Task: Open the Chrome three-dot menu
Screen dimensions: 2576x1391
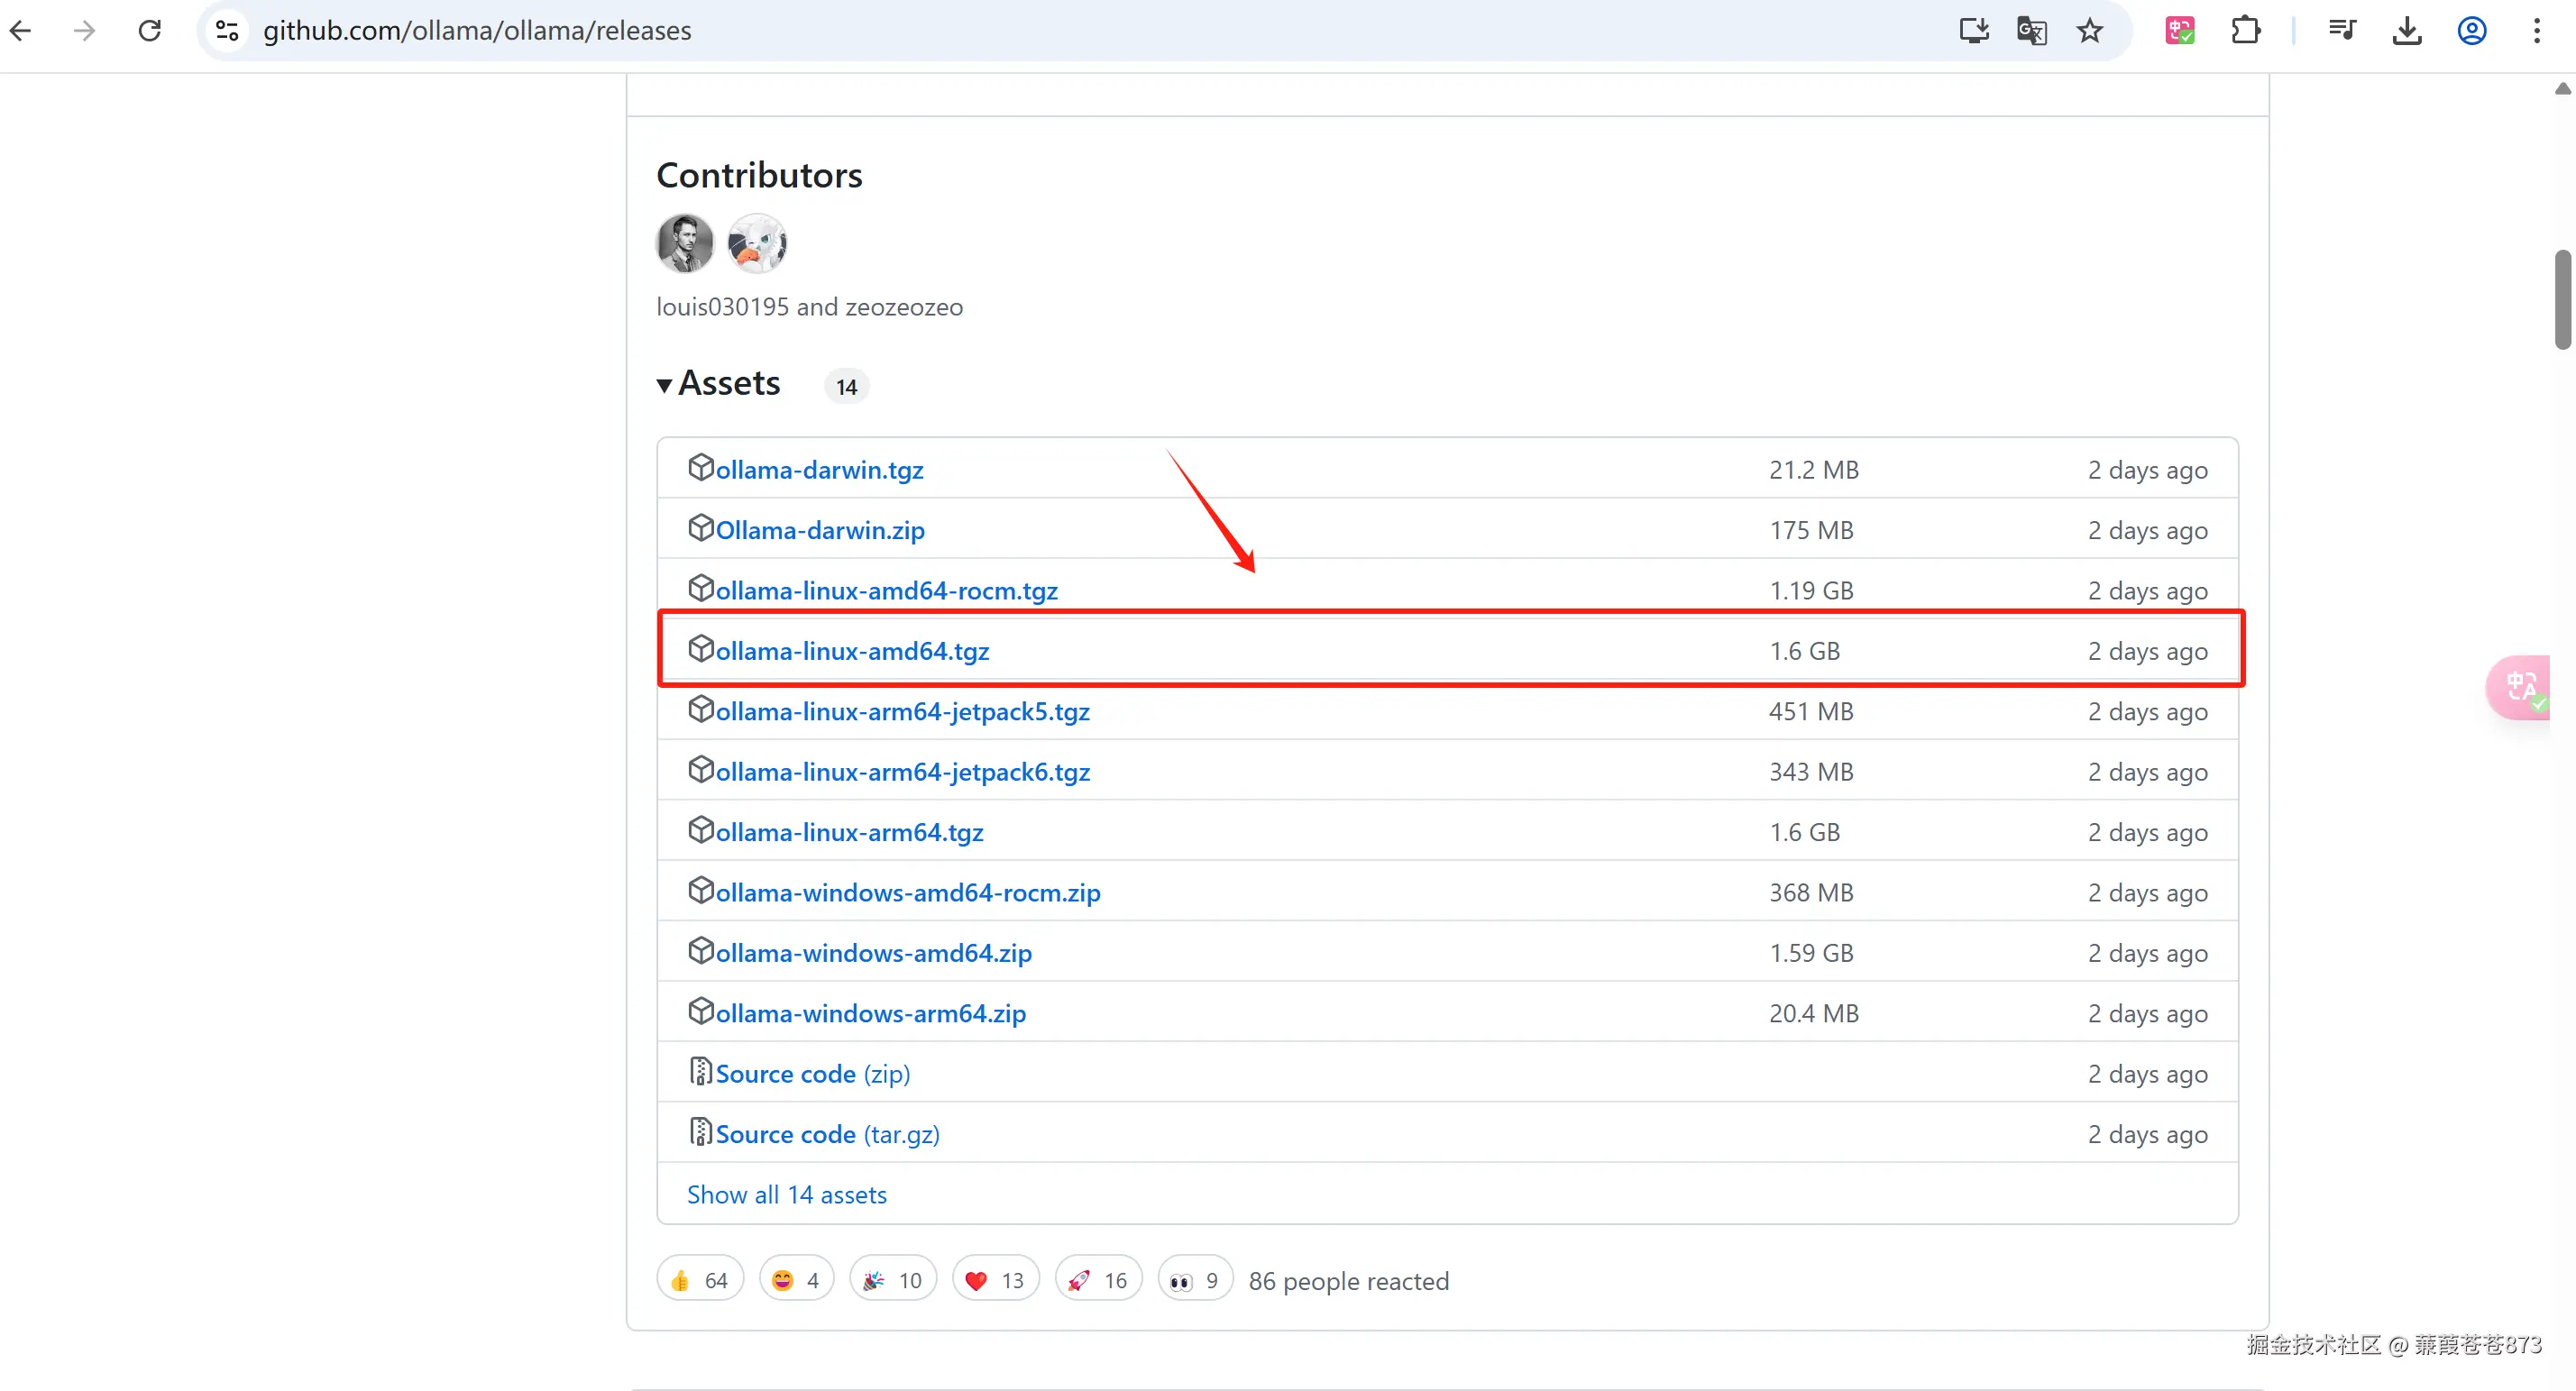Action: pyautogui.click(x=2536, y=31)
